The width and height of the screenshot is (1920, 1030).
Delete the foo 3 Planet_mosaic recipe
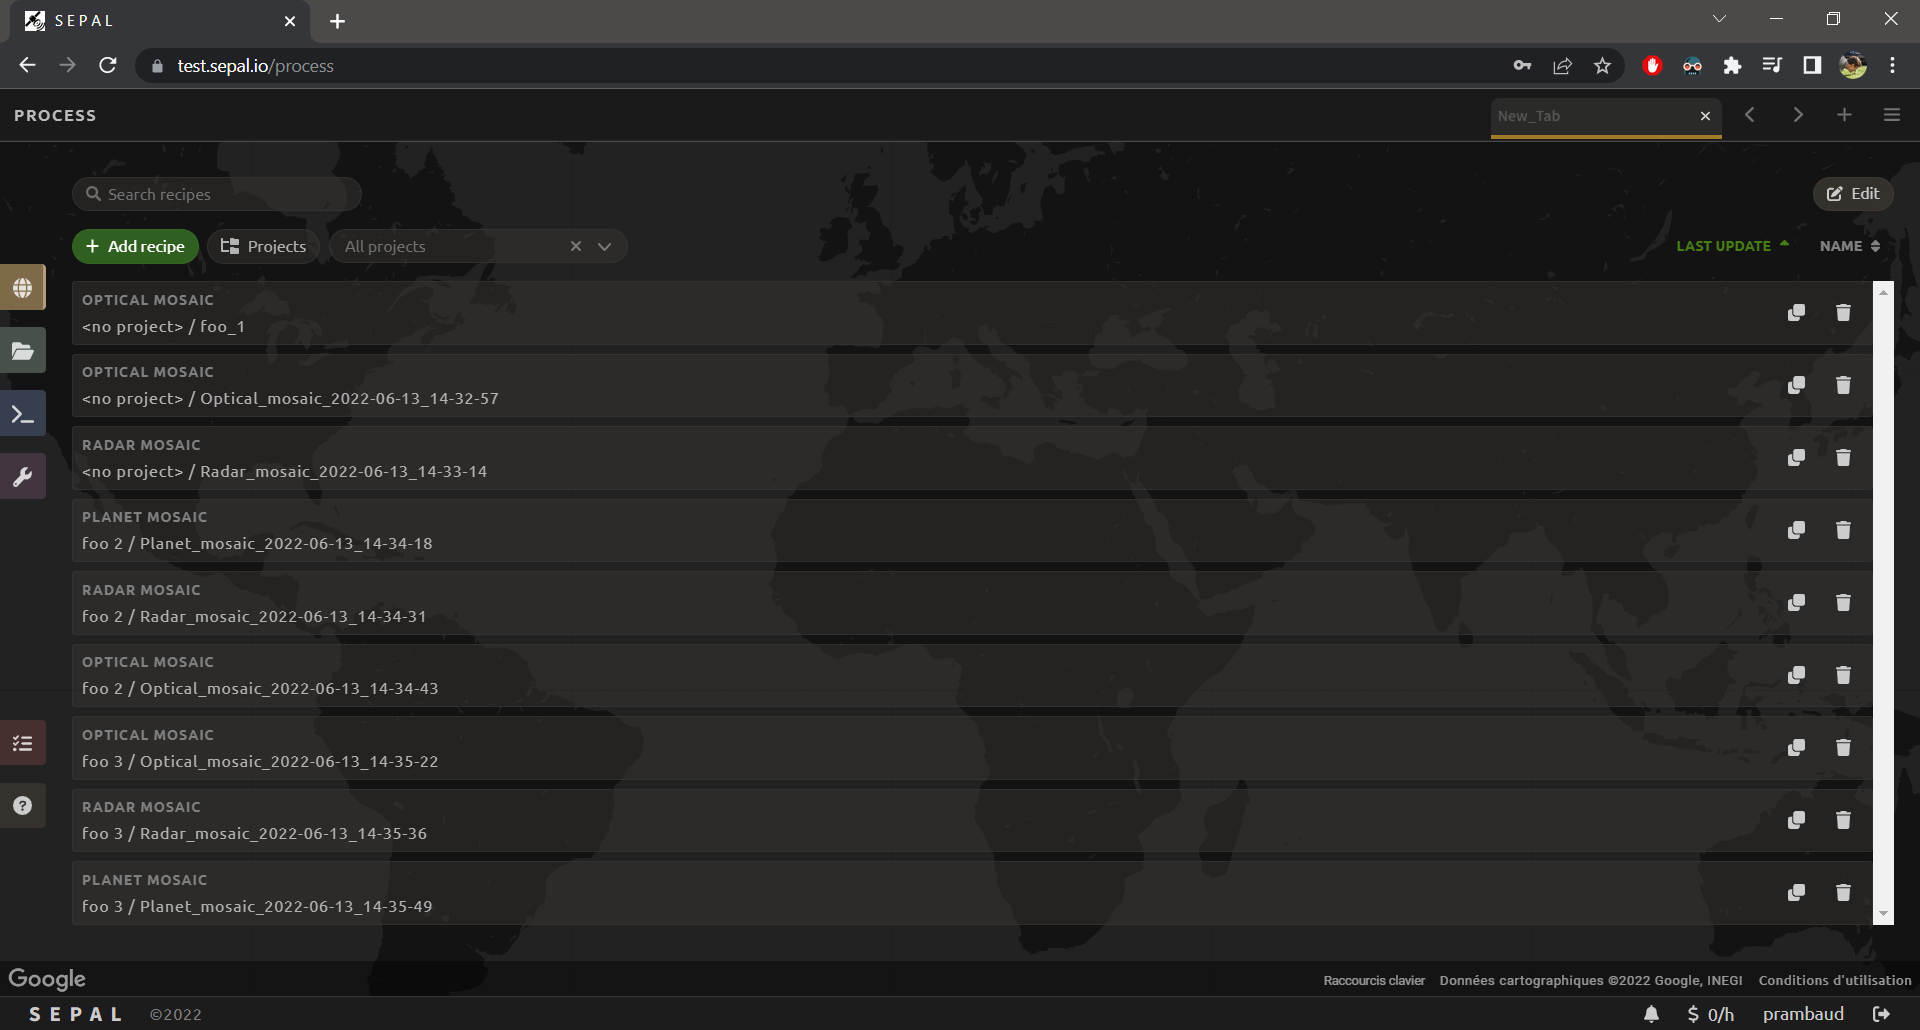1843,893
